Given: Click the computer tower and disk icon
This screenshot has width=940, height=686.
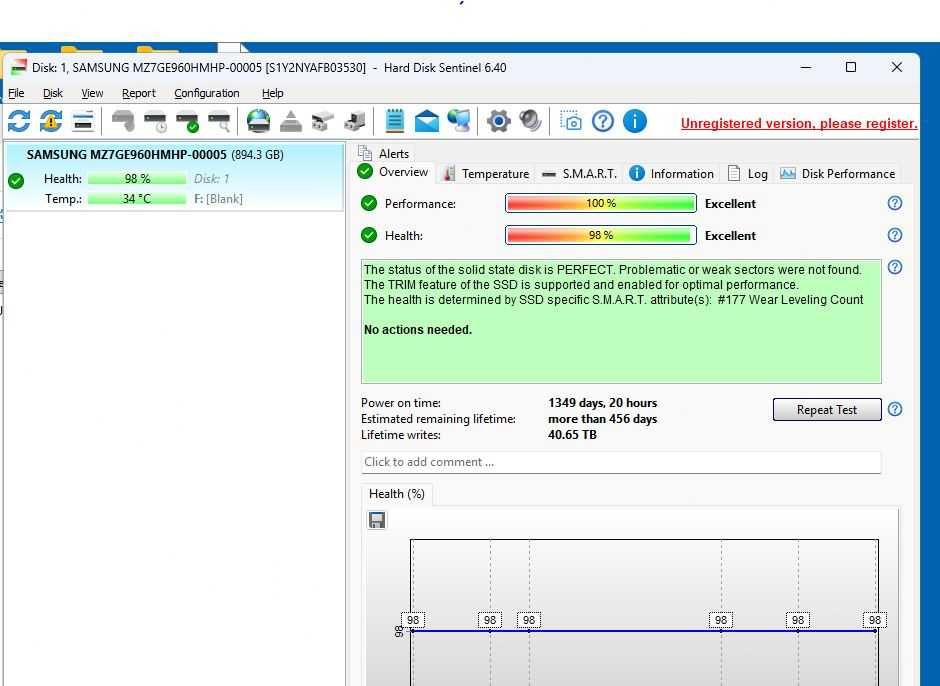Looking at the screenshot, I should pyautogui.click(x=355, y=122).
